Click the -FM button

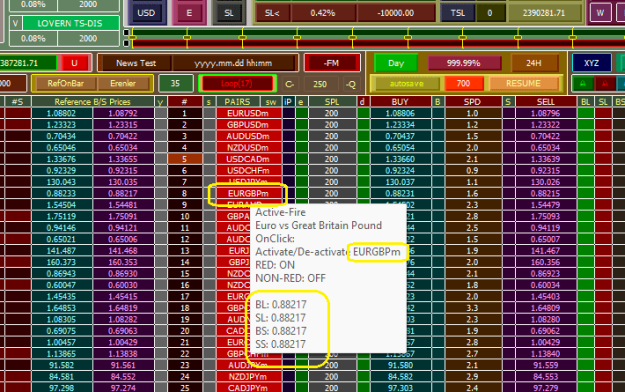click(x=332, y=63)
